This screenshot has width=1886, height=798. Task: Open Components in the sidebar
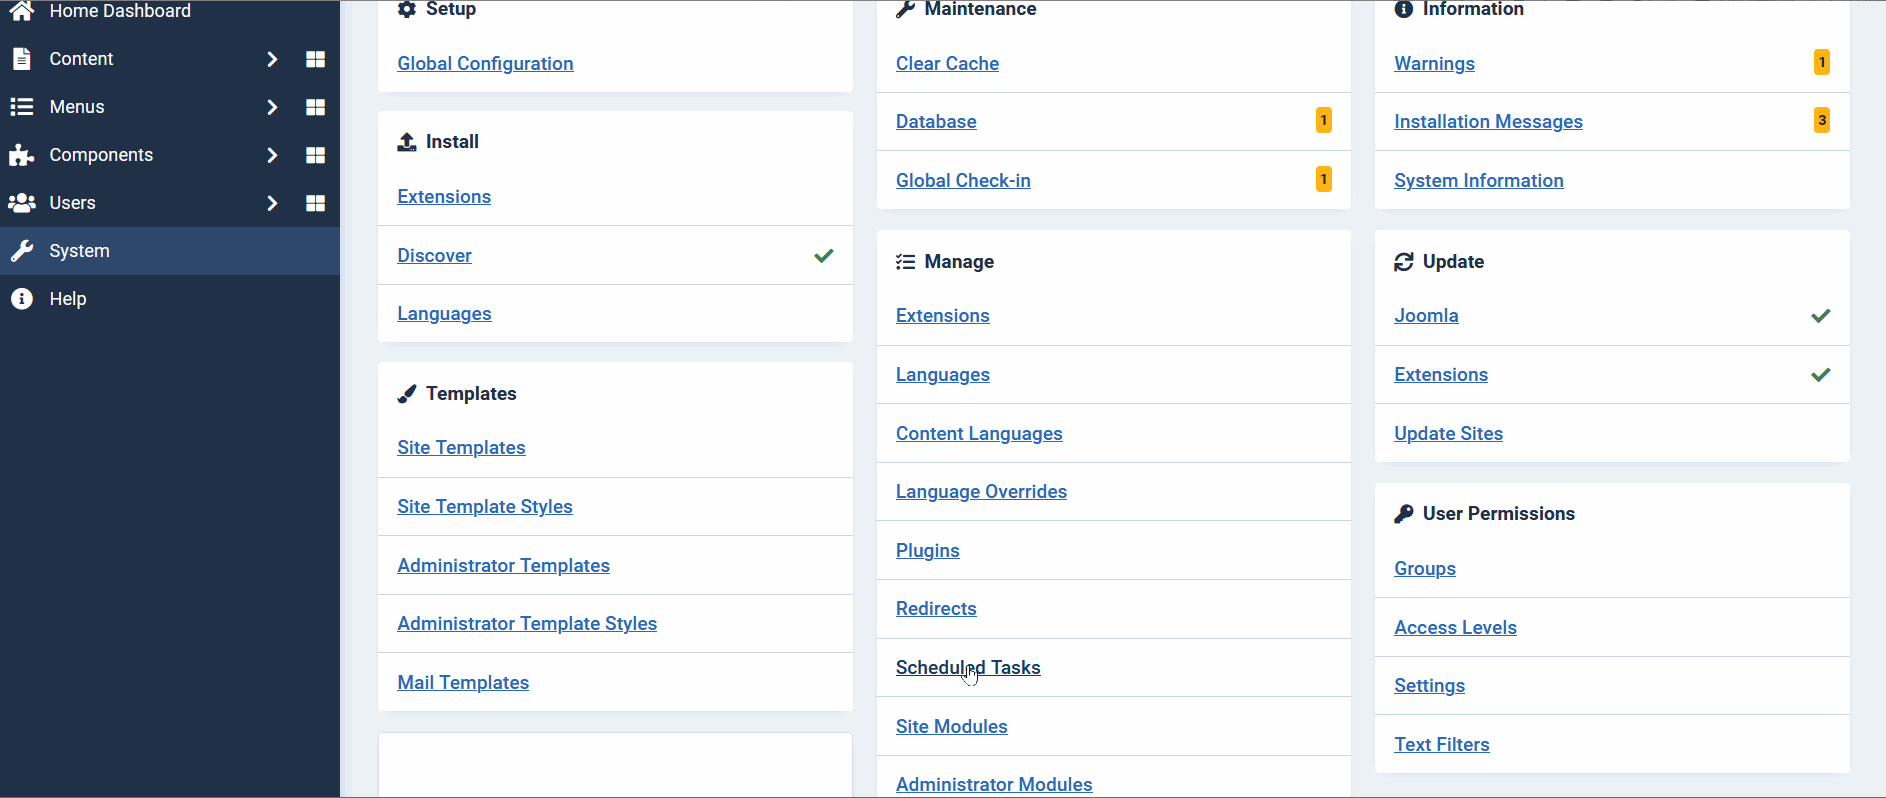[101, 155]
